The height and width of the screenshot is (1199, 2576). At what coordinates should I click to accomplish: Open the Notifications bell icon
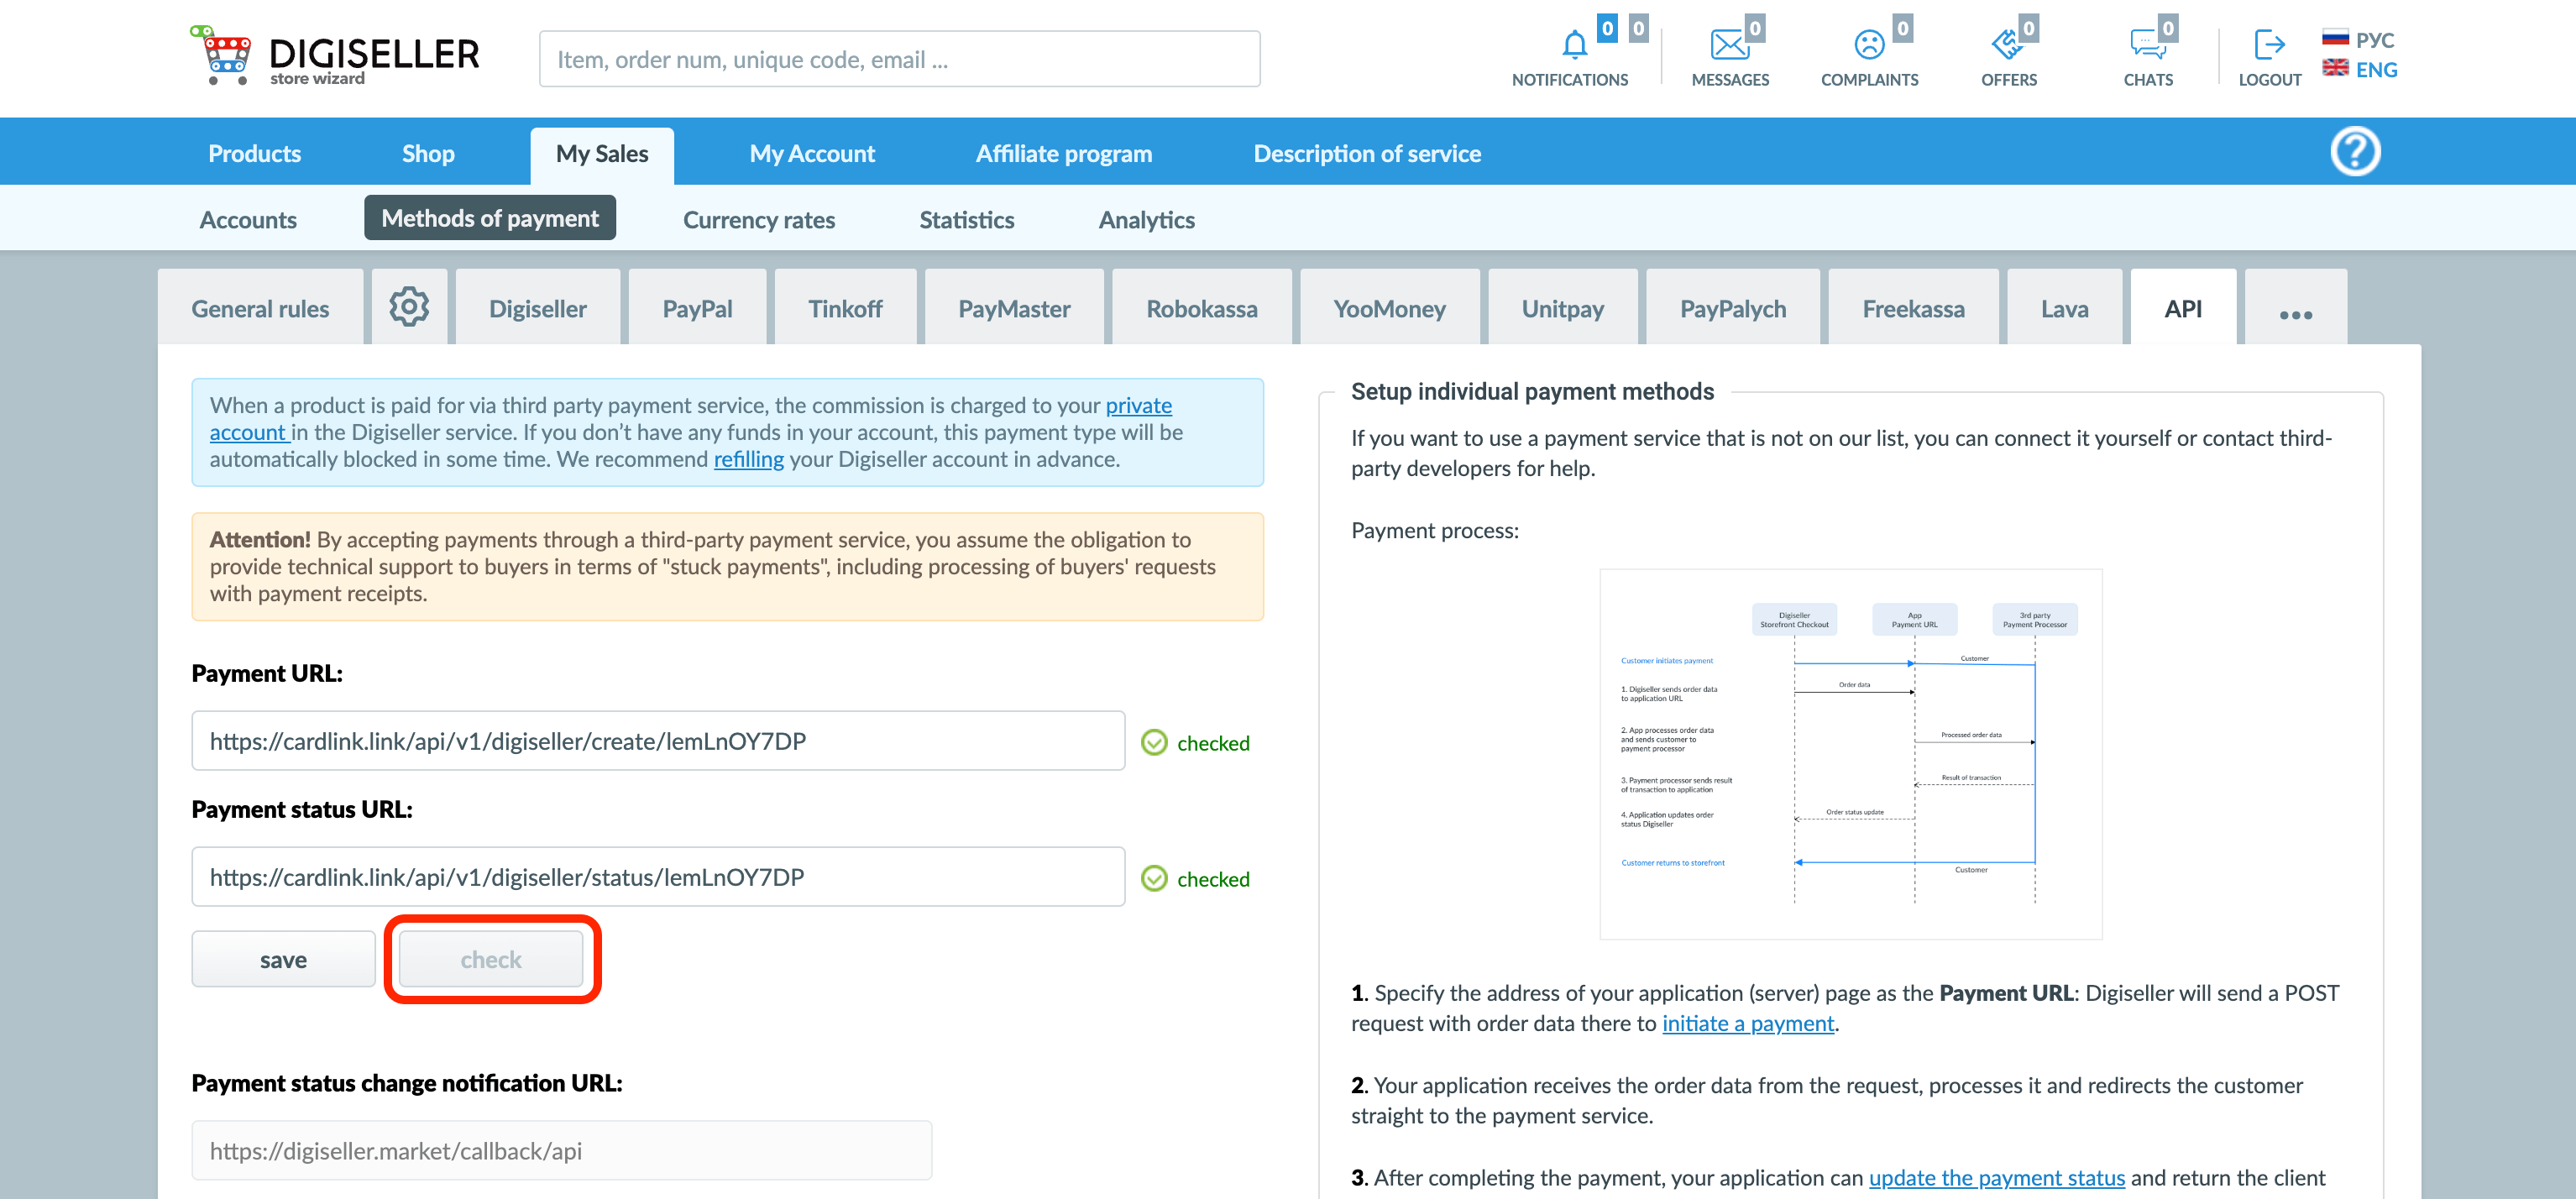(x=1574, y=45)
